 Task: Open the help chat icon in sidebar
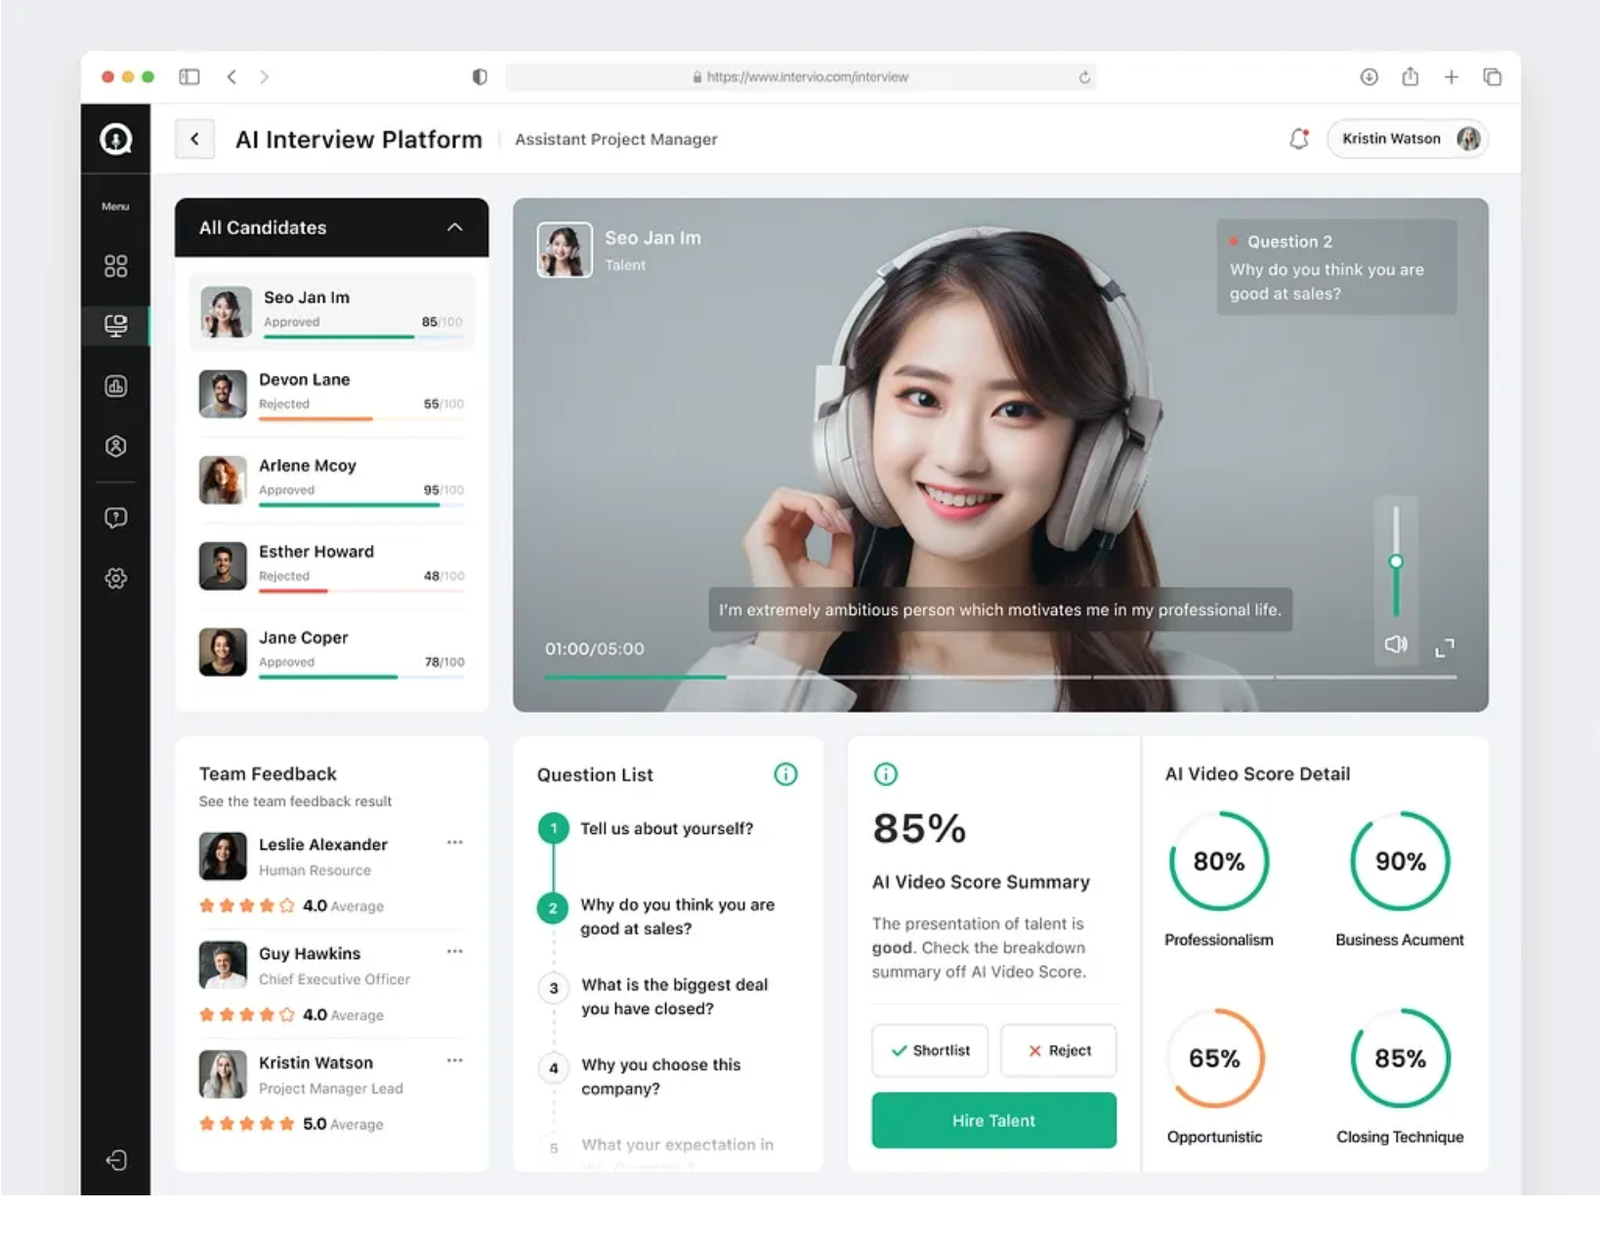tap(116, 517)
